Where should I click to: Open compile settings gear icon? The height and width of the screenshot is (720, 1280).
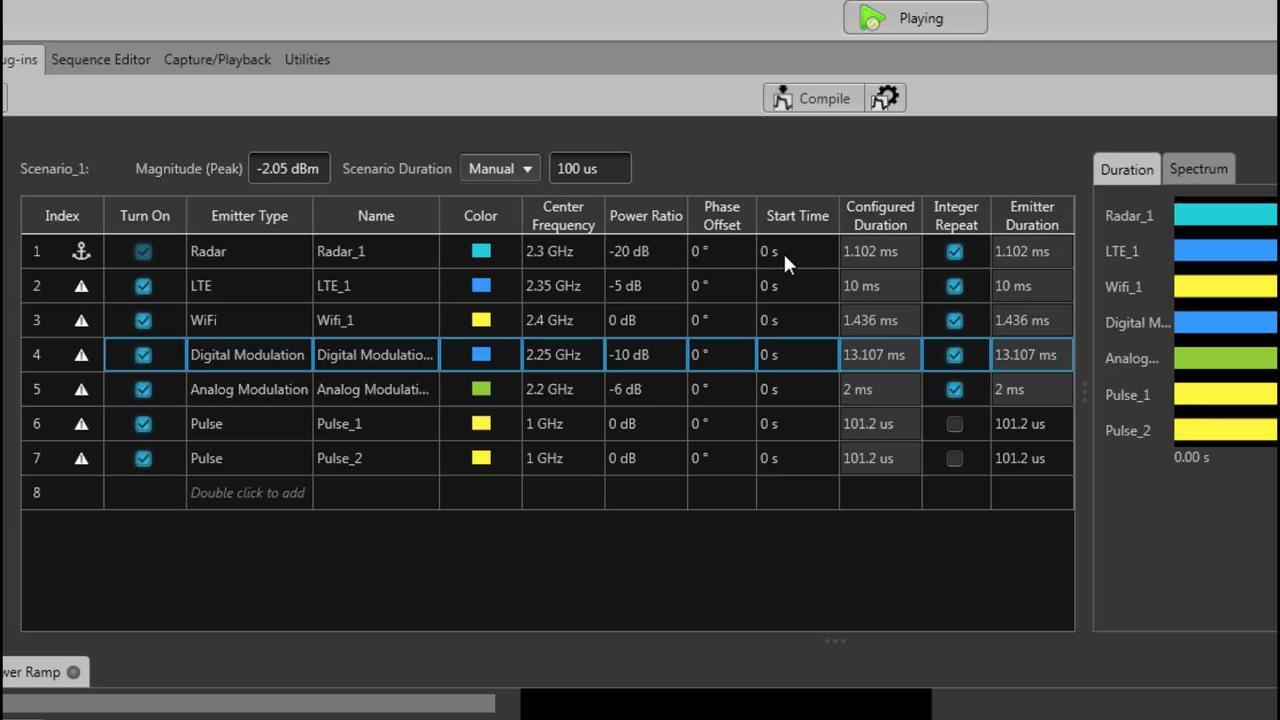pyautogui.click(x=884, y=97)
